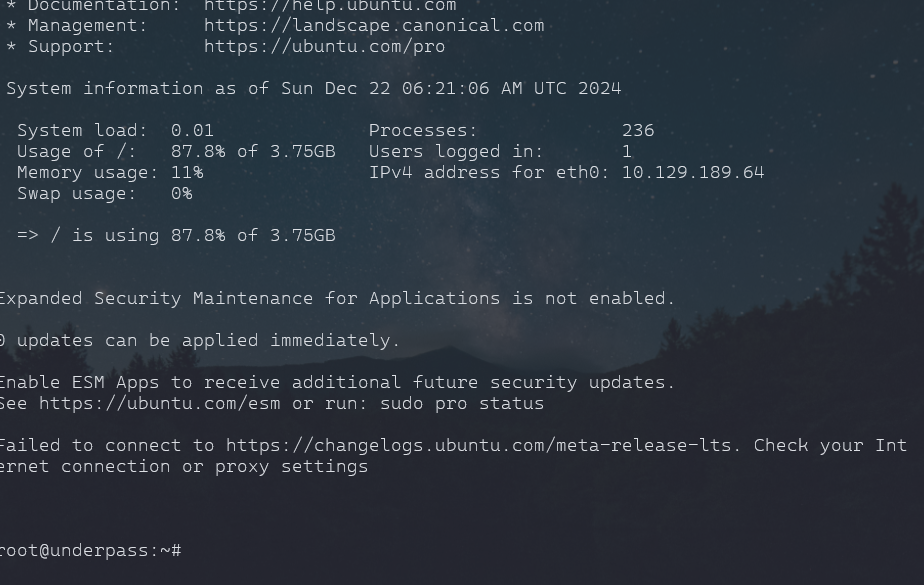Click the Users logged in value
Viewport: 924px width, 585px height.
click(627, 152)
